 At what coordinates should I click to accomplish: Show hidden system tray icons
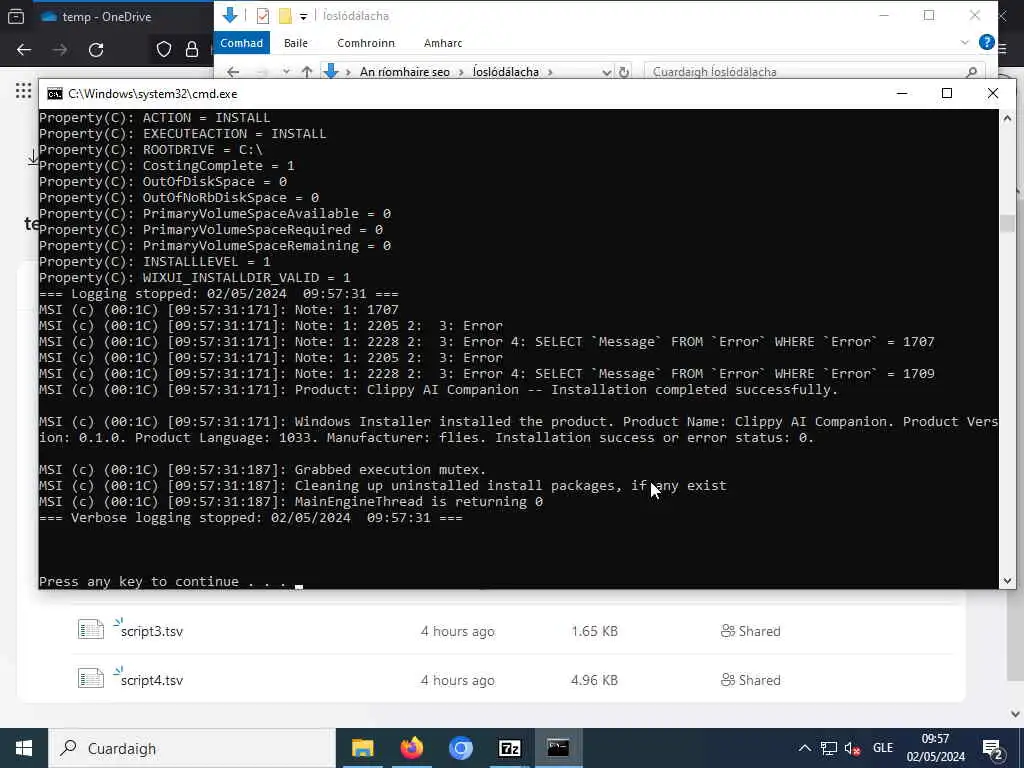(x=805, y=748)
